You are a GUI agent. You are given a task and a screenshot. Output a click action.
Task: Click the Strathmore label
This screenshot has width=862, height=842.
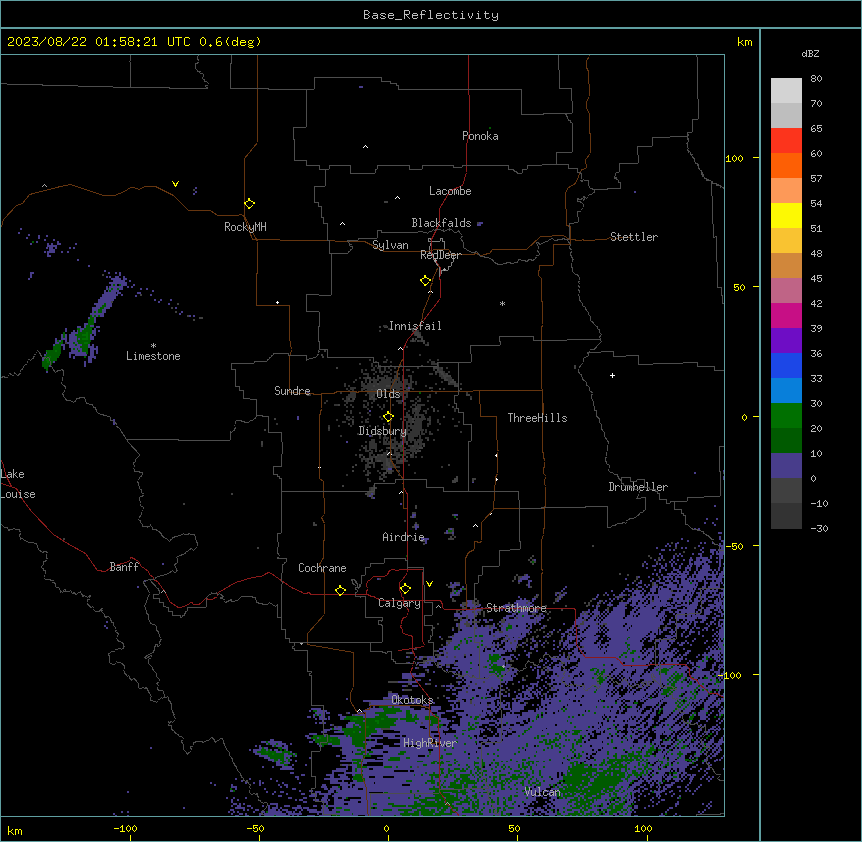pyautogui.click(x=516, y=608)
